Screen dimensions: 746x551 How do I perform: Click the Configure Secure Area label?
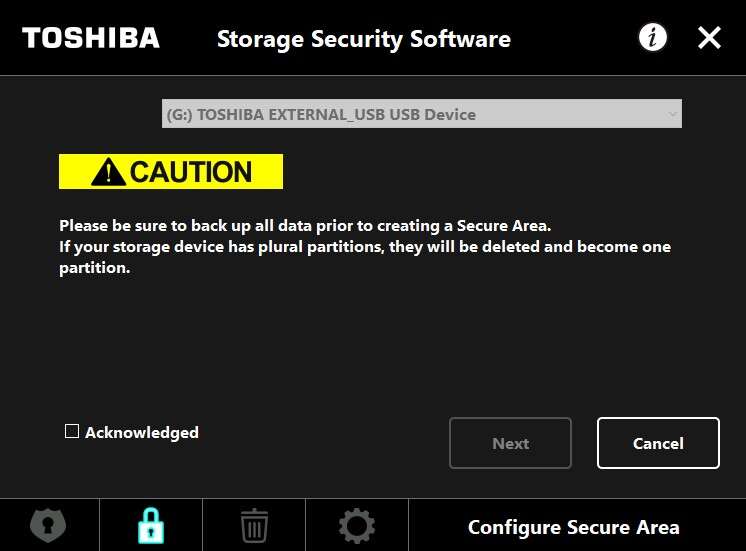tap(573, 527)
